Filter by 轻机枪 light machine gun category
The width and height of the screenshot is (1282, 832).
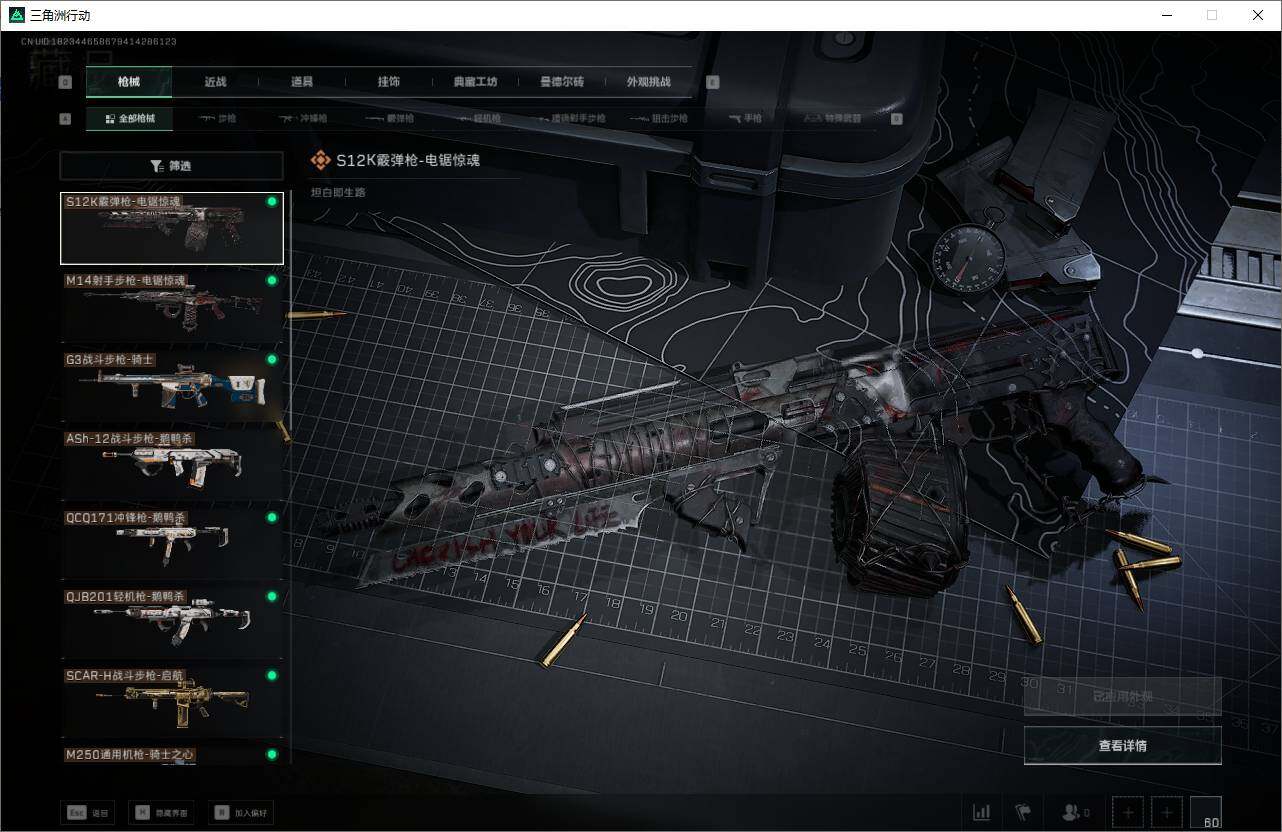(479, 118)
